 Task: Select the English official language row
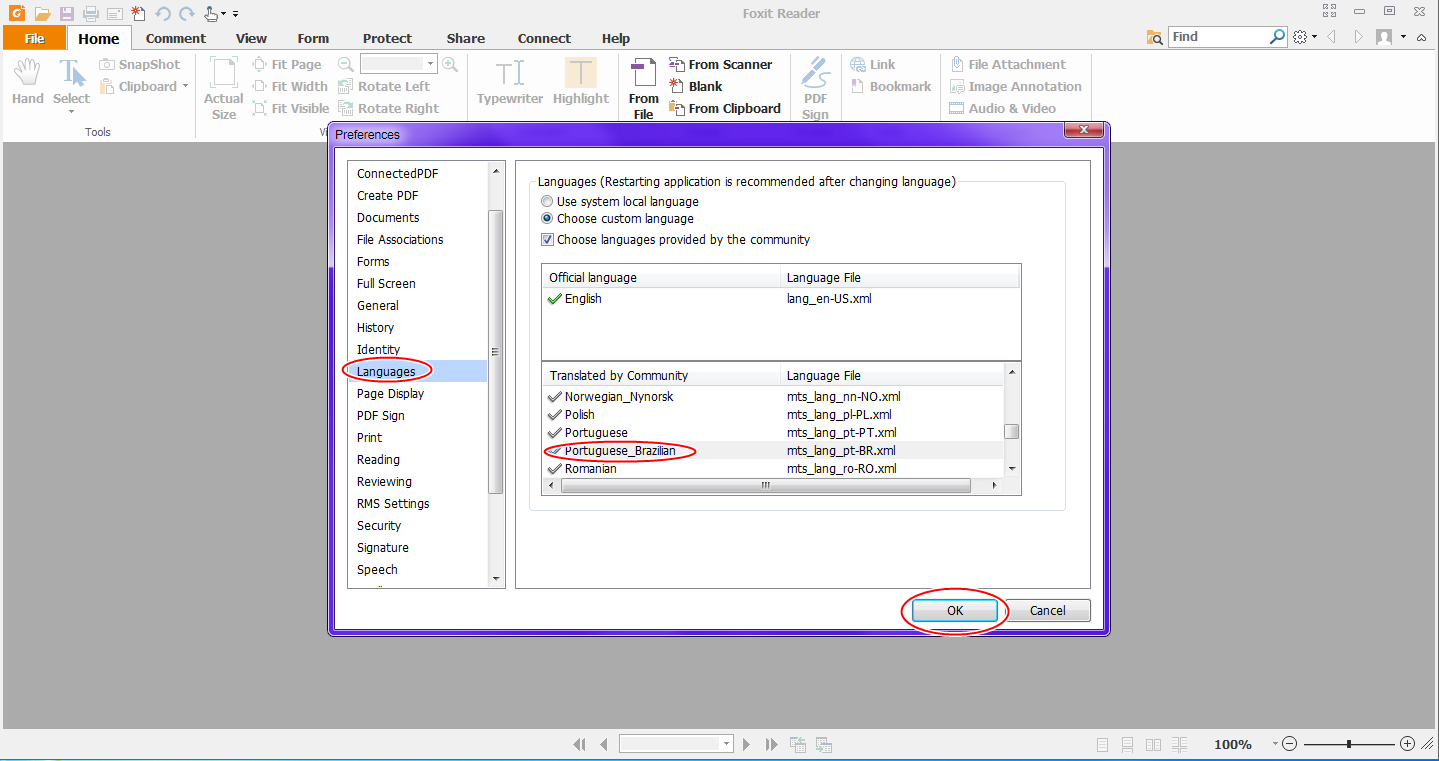point(781,299)
